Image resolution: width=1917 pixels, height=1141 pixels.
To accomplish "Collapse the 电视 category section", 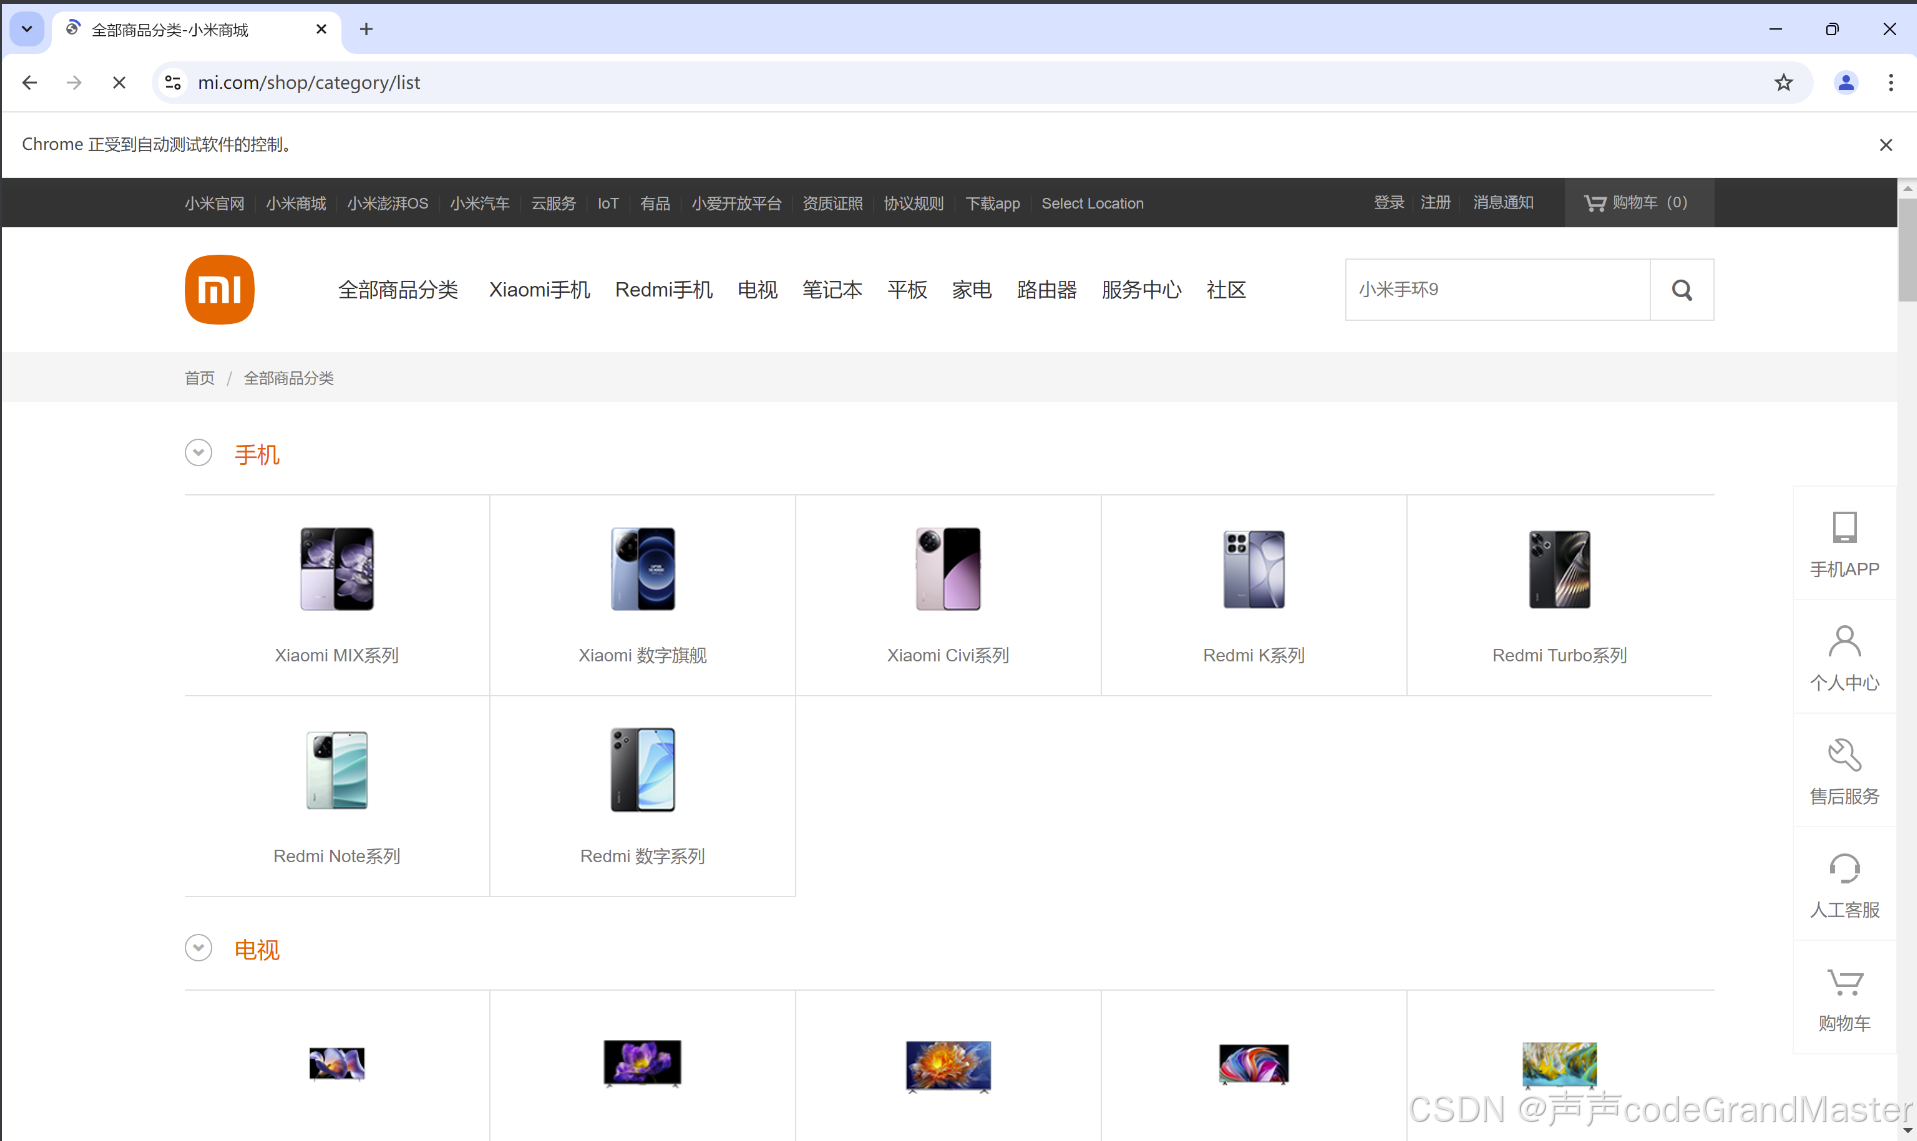I will click(199, 948).
